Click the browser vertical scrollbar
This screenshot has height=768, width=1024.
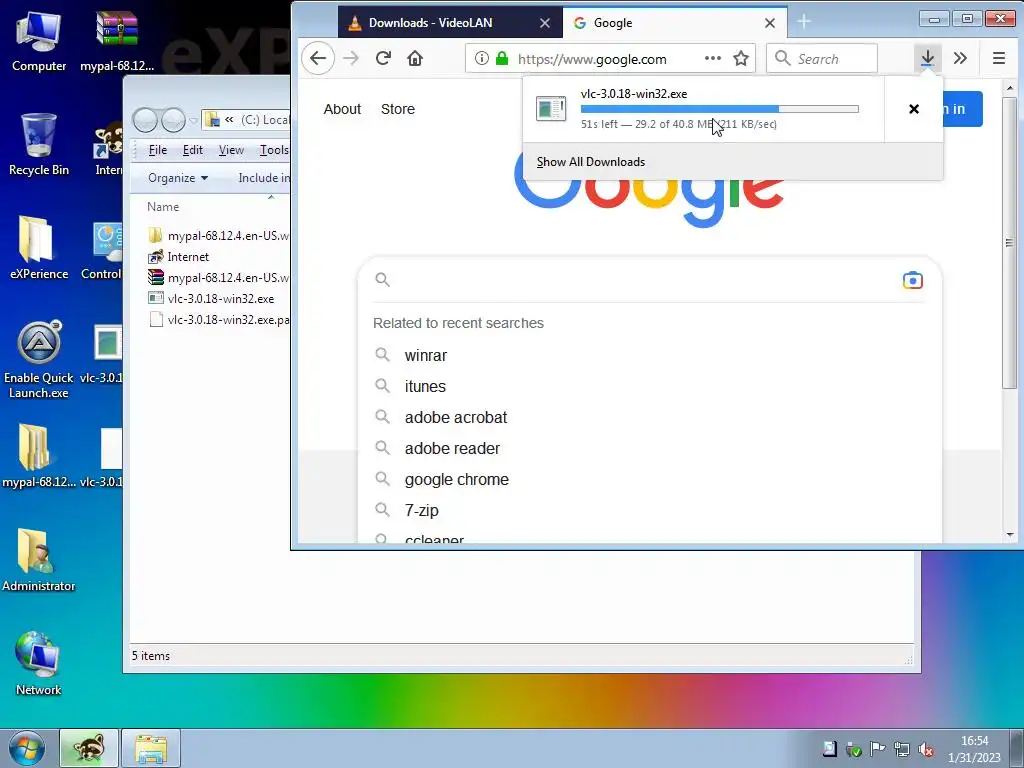[1010, 243]
